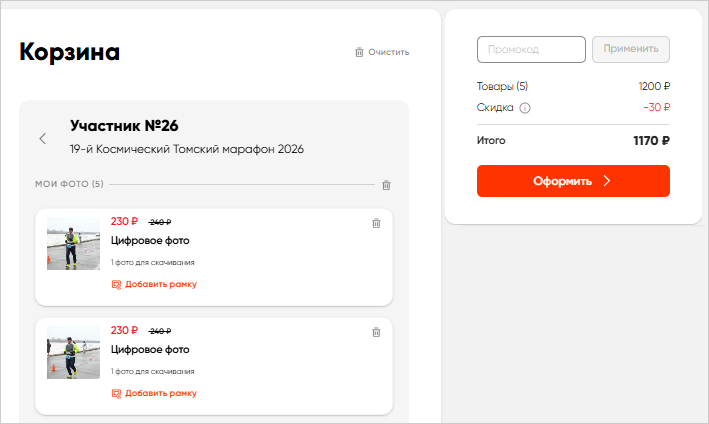Viewport: 709px width, 424px height.
Task: Click the first Цифровое фото title
Action: (150, 241)
